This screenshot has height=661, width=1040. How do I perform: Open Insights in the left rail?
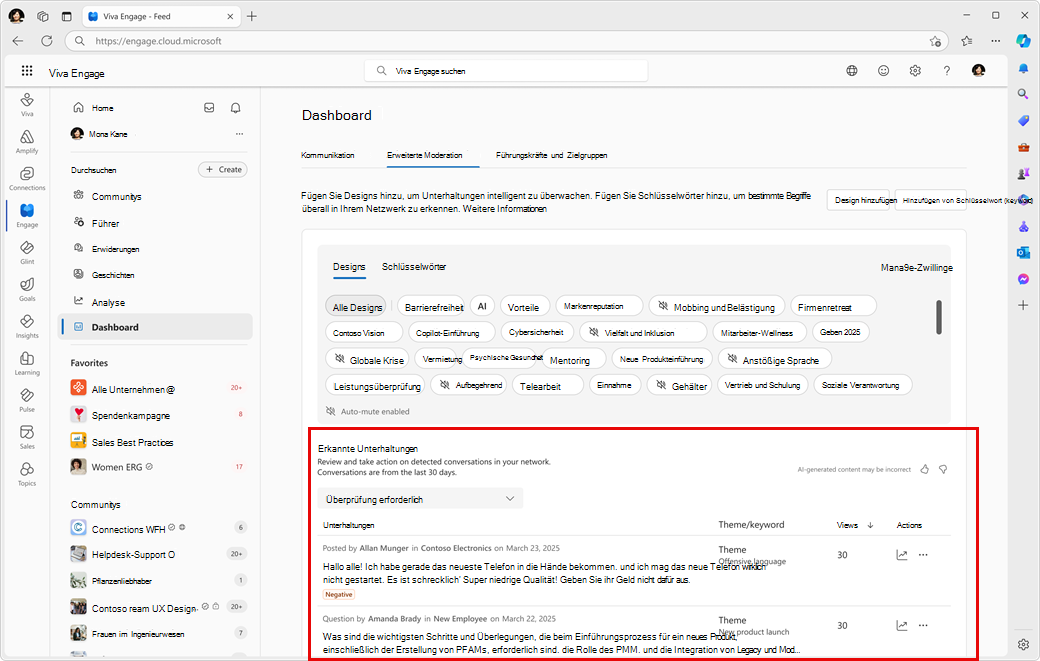click(27, 326)
